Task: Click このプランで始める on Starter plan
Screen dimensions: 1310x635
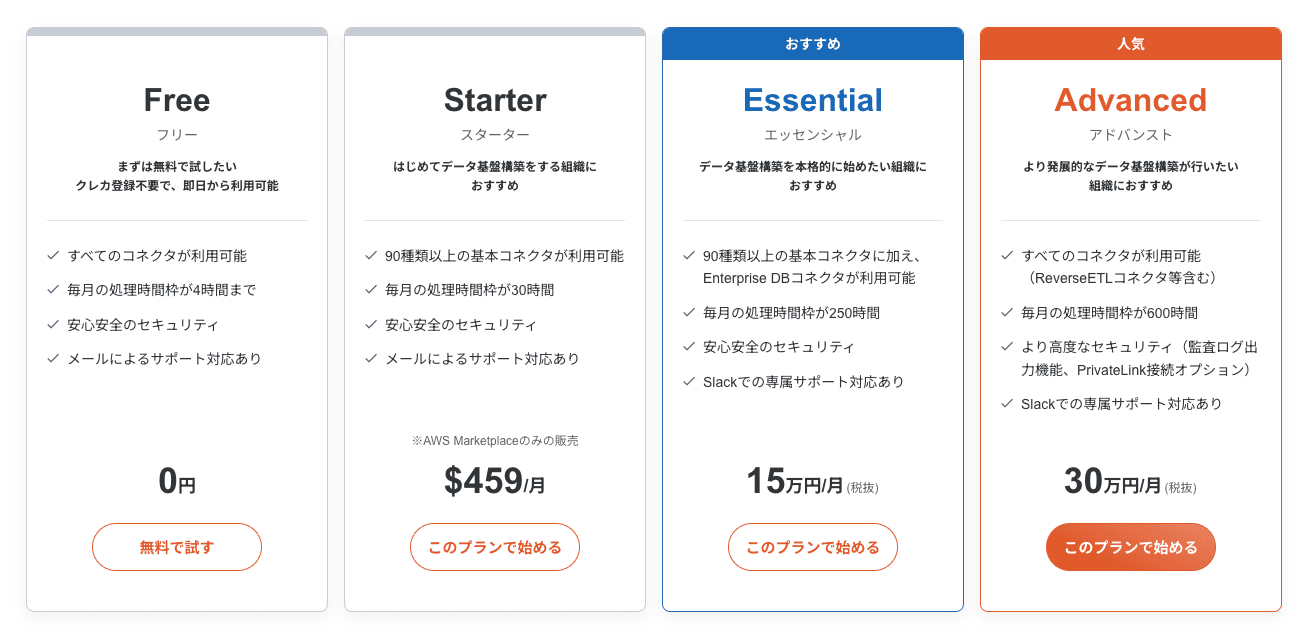Action: pos(494,547)
